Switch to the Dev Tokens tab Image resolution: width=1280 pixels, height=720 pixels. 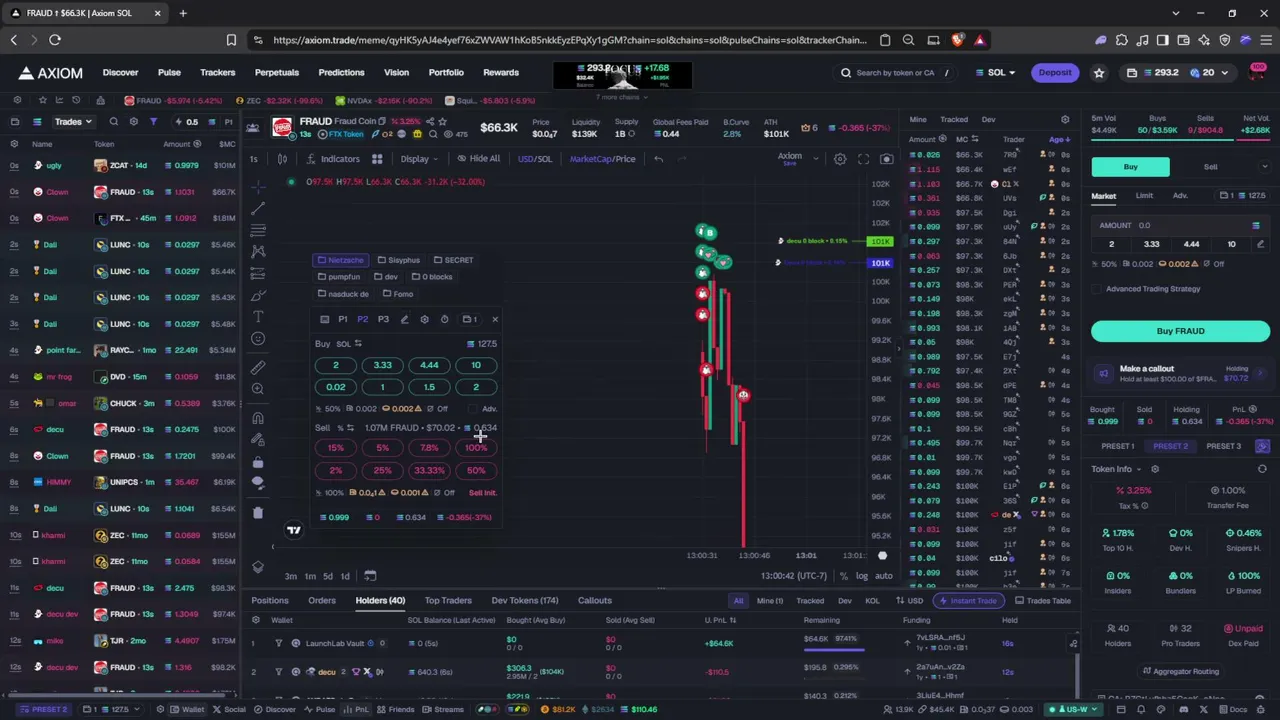tap(525, 601)
